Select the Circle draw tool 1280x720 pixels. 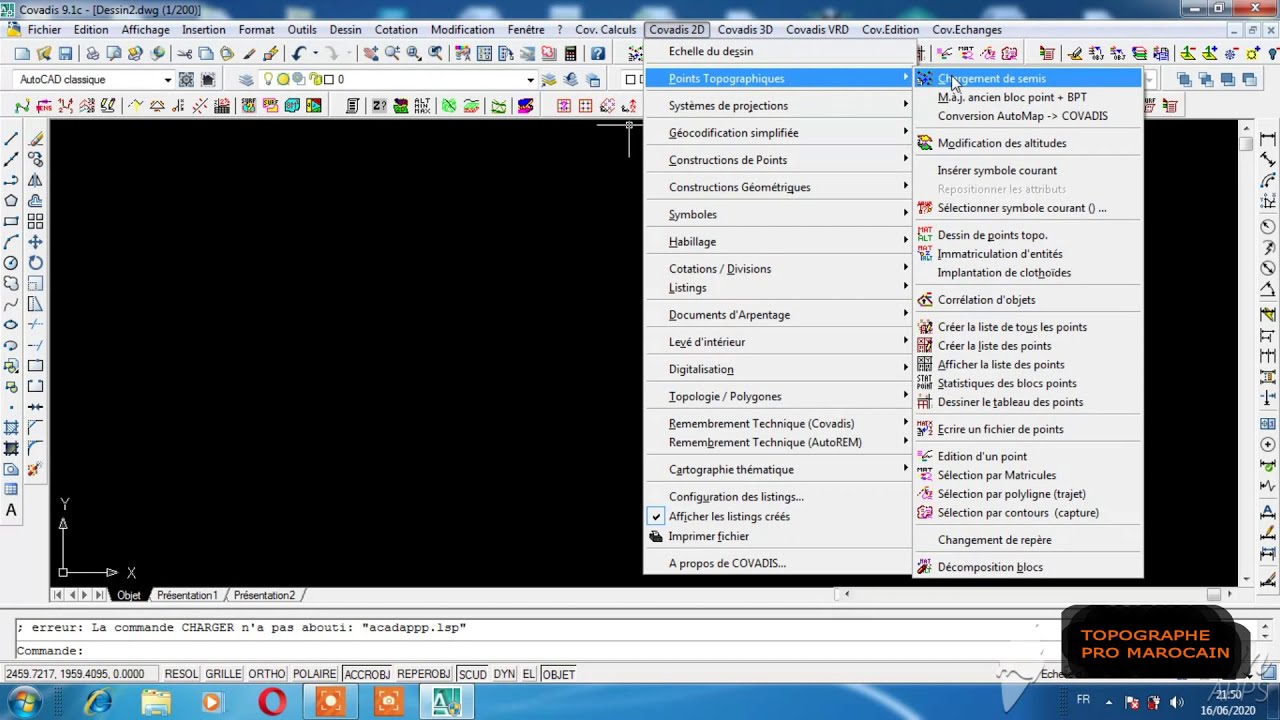pyautogui.click(x=12, y=263)
